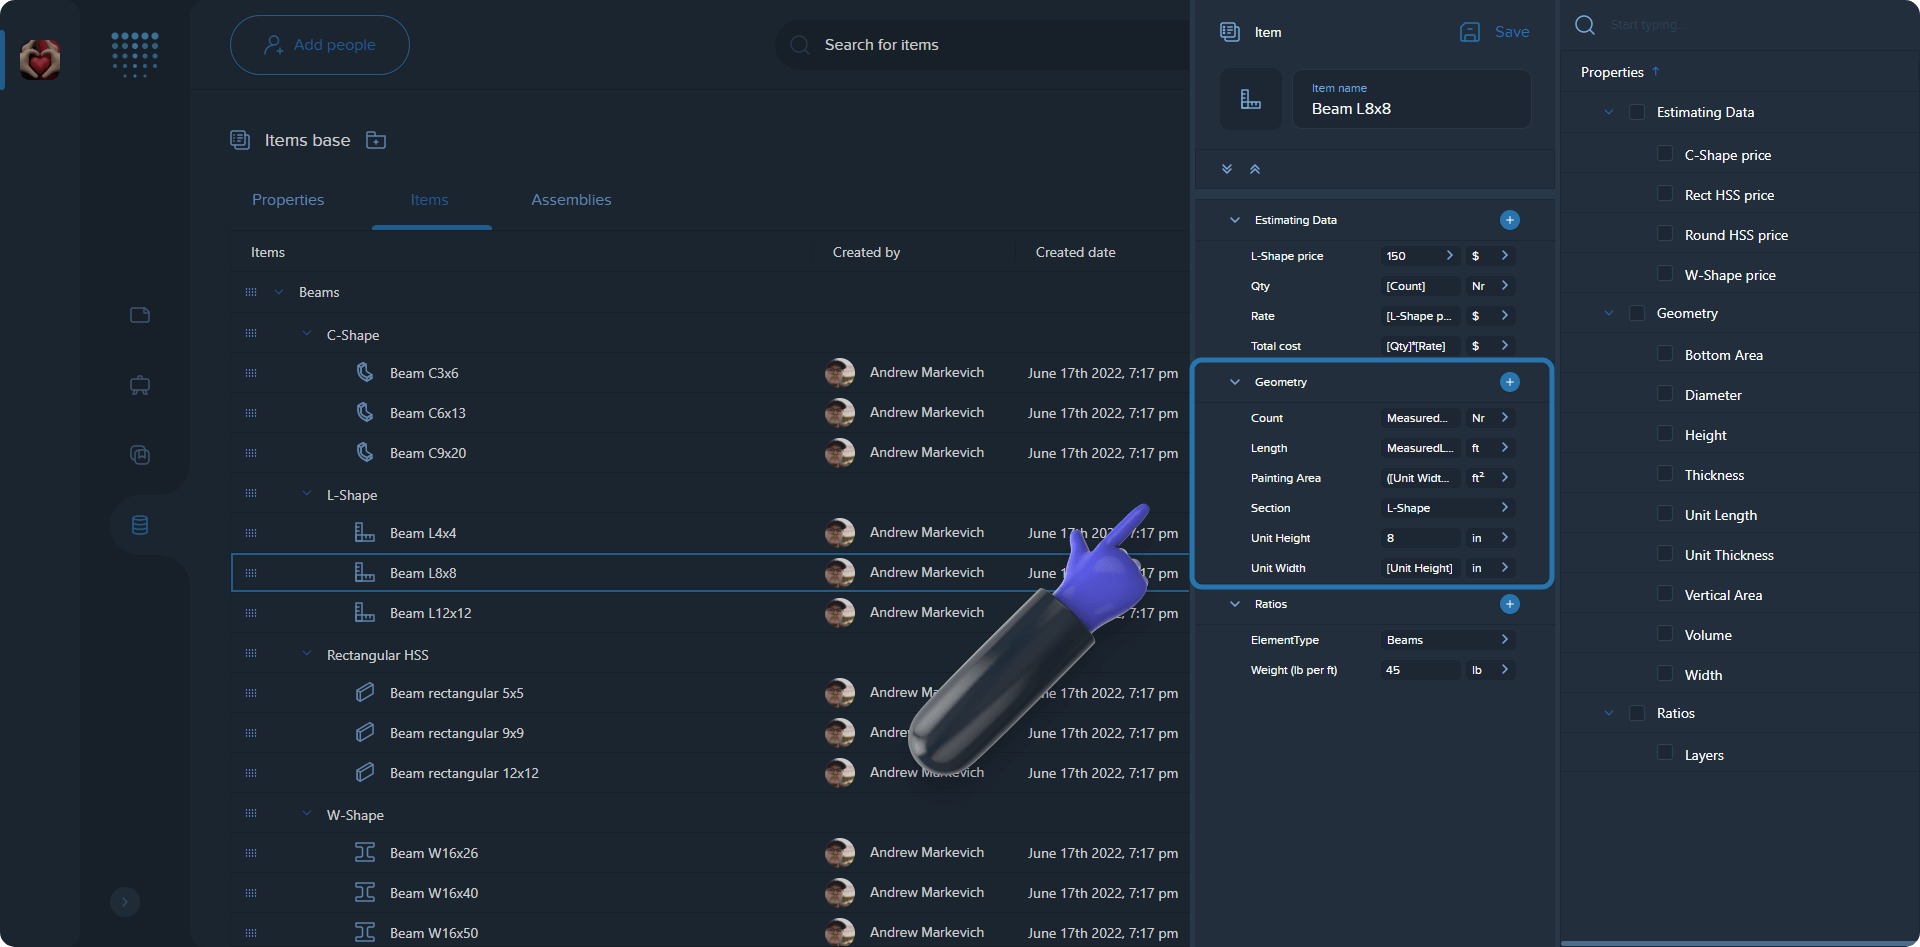The height and width of the screenshot is (947, 1920).
Task: Click the L-beam shape icon beside Item name
Action: [x=1250, y=98]
